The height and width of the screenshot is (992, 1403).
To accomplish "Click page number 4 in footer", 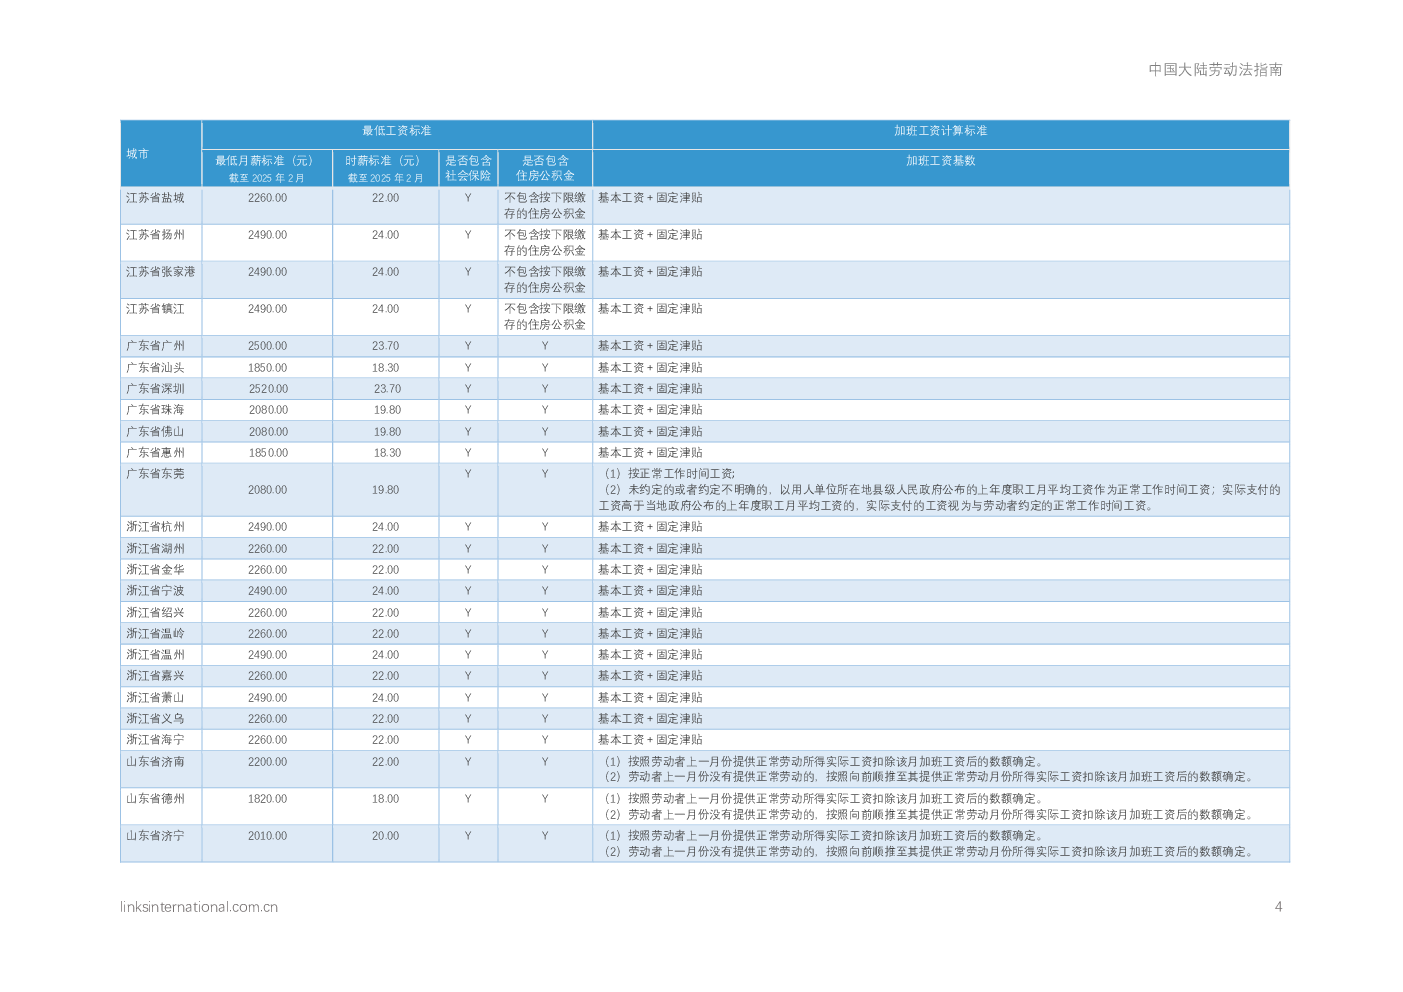I will click(1278, 907).
